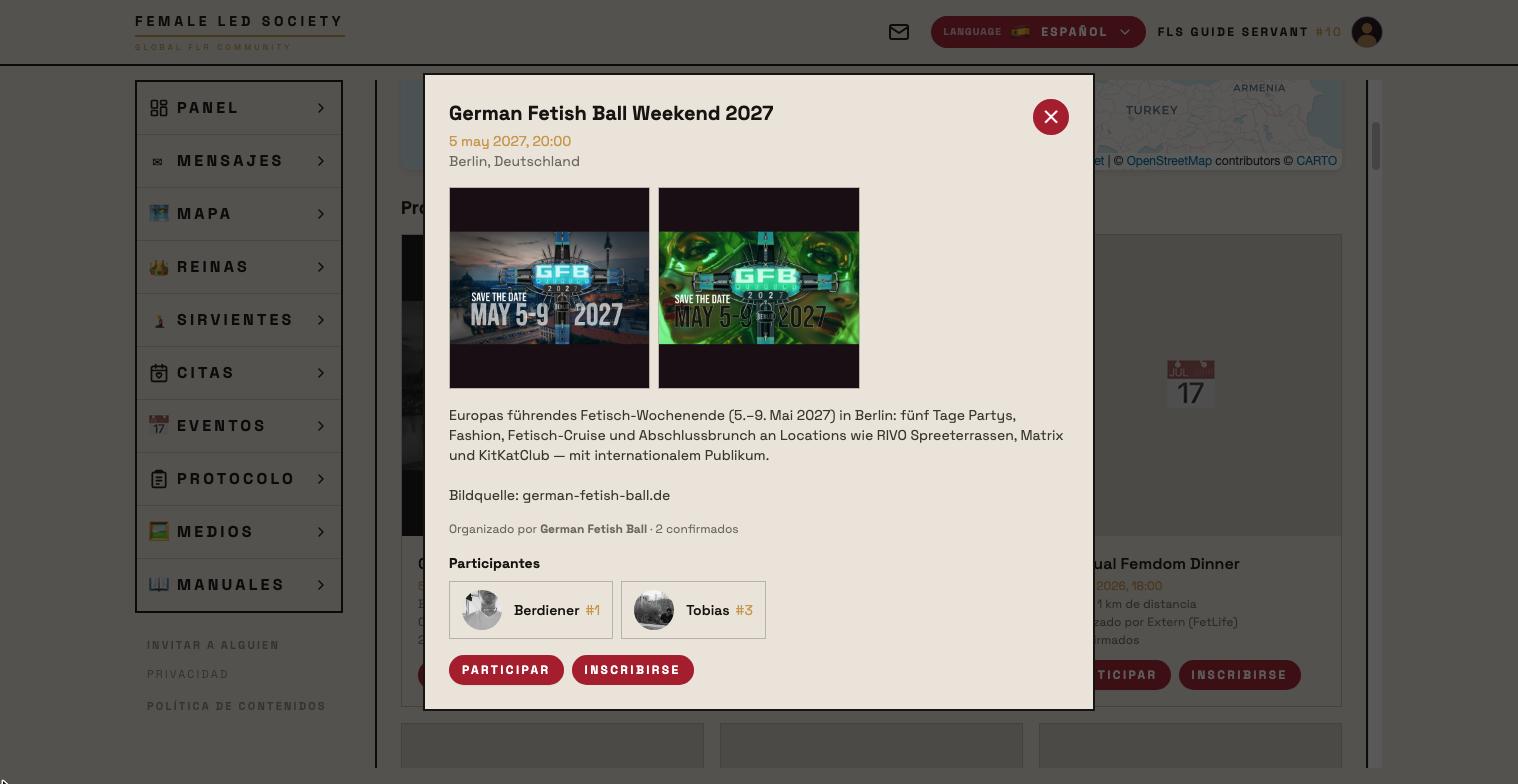
Task: Expand the Mapa menu chevron
Action: [321, 214]
